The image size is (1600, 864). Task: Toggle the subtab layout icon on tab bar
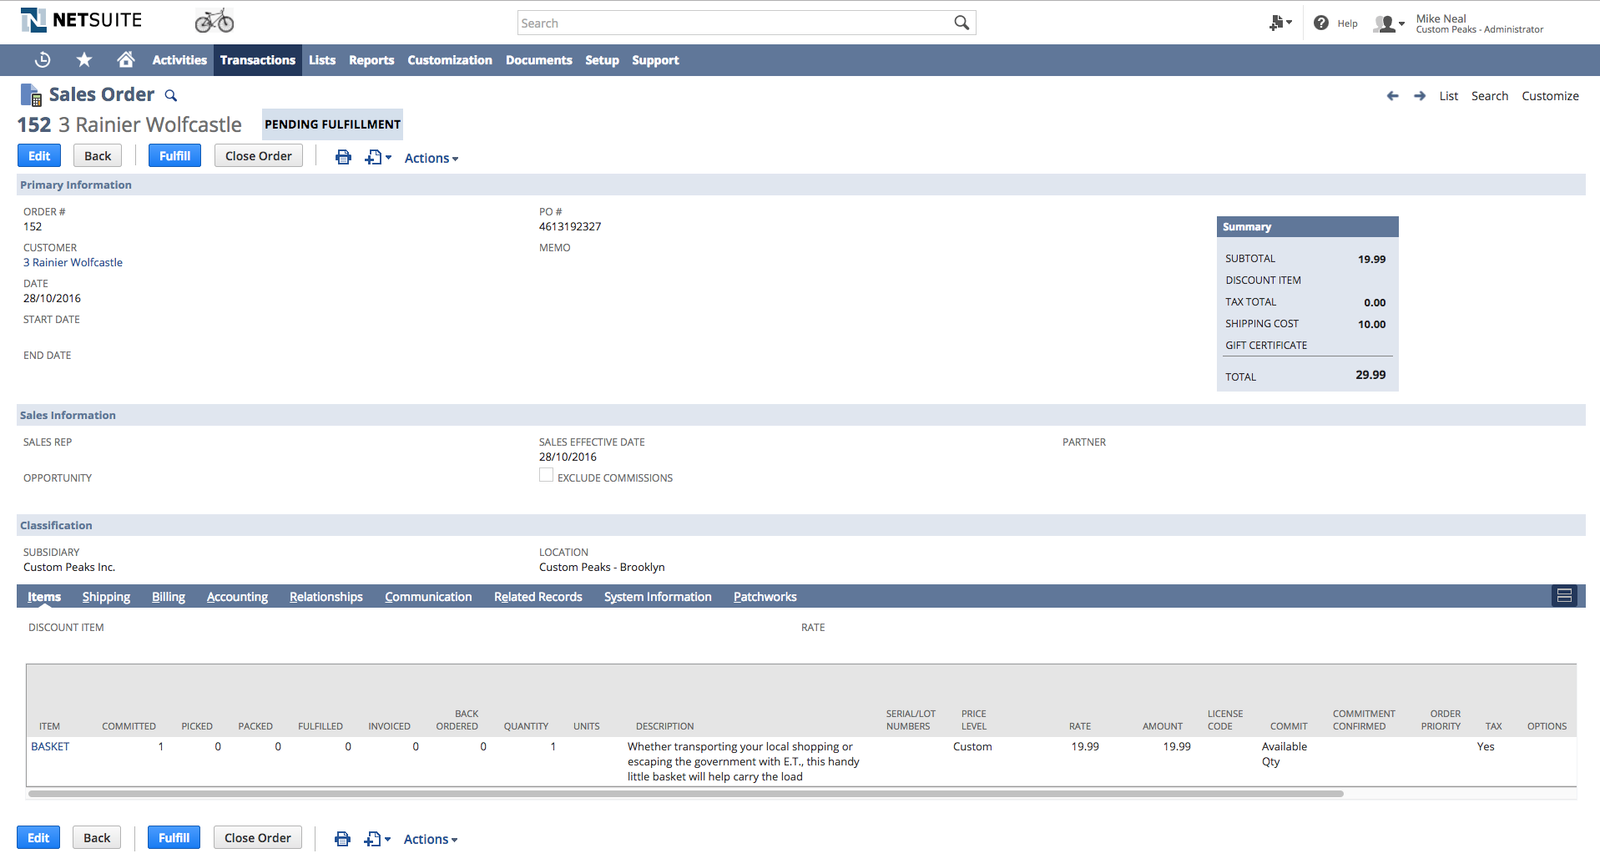click(x=1564, y=596)
